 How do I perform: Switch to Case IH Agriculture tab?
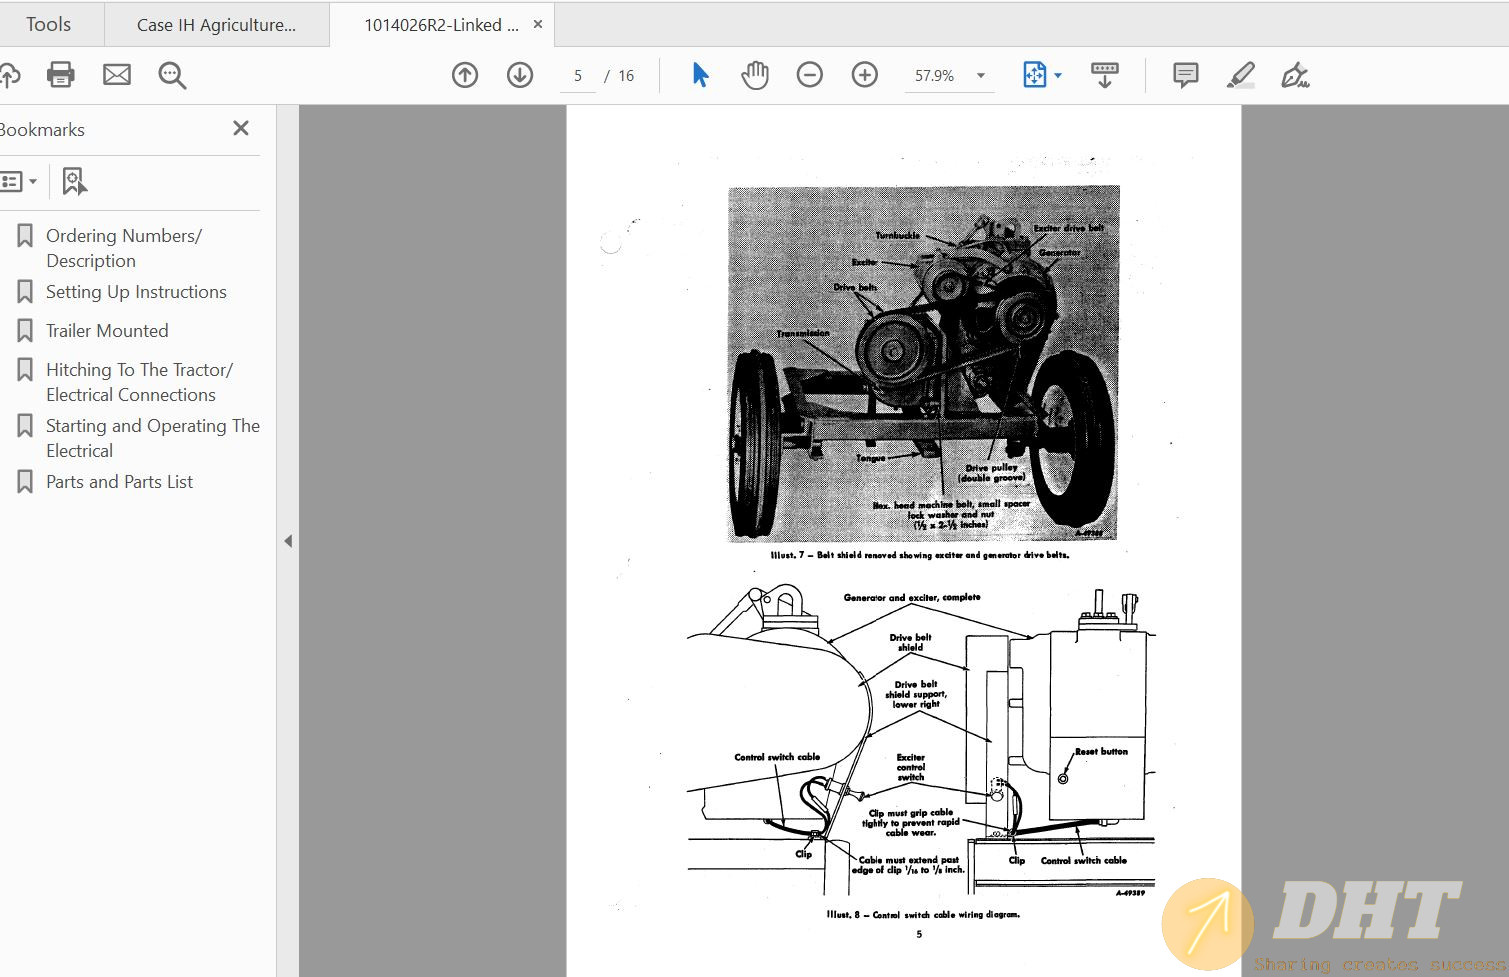(x=216, y=25)
